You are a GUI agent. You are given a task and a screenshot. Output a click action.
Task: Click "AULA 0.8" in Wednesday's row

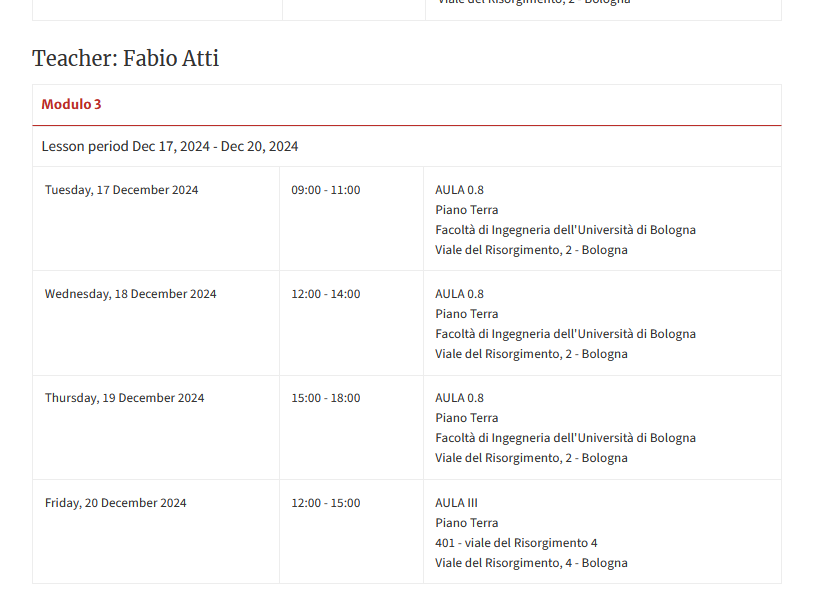459,294
